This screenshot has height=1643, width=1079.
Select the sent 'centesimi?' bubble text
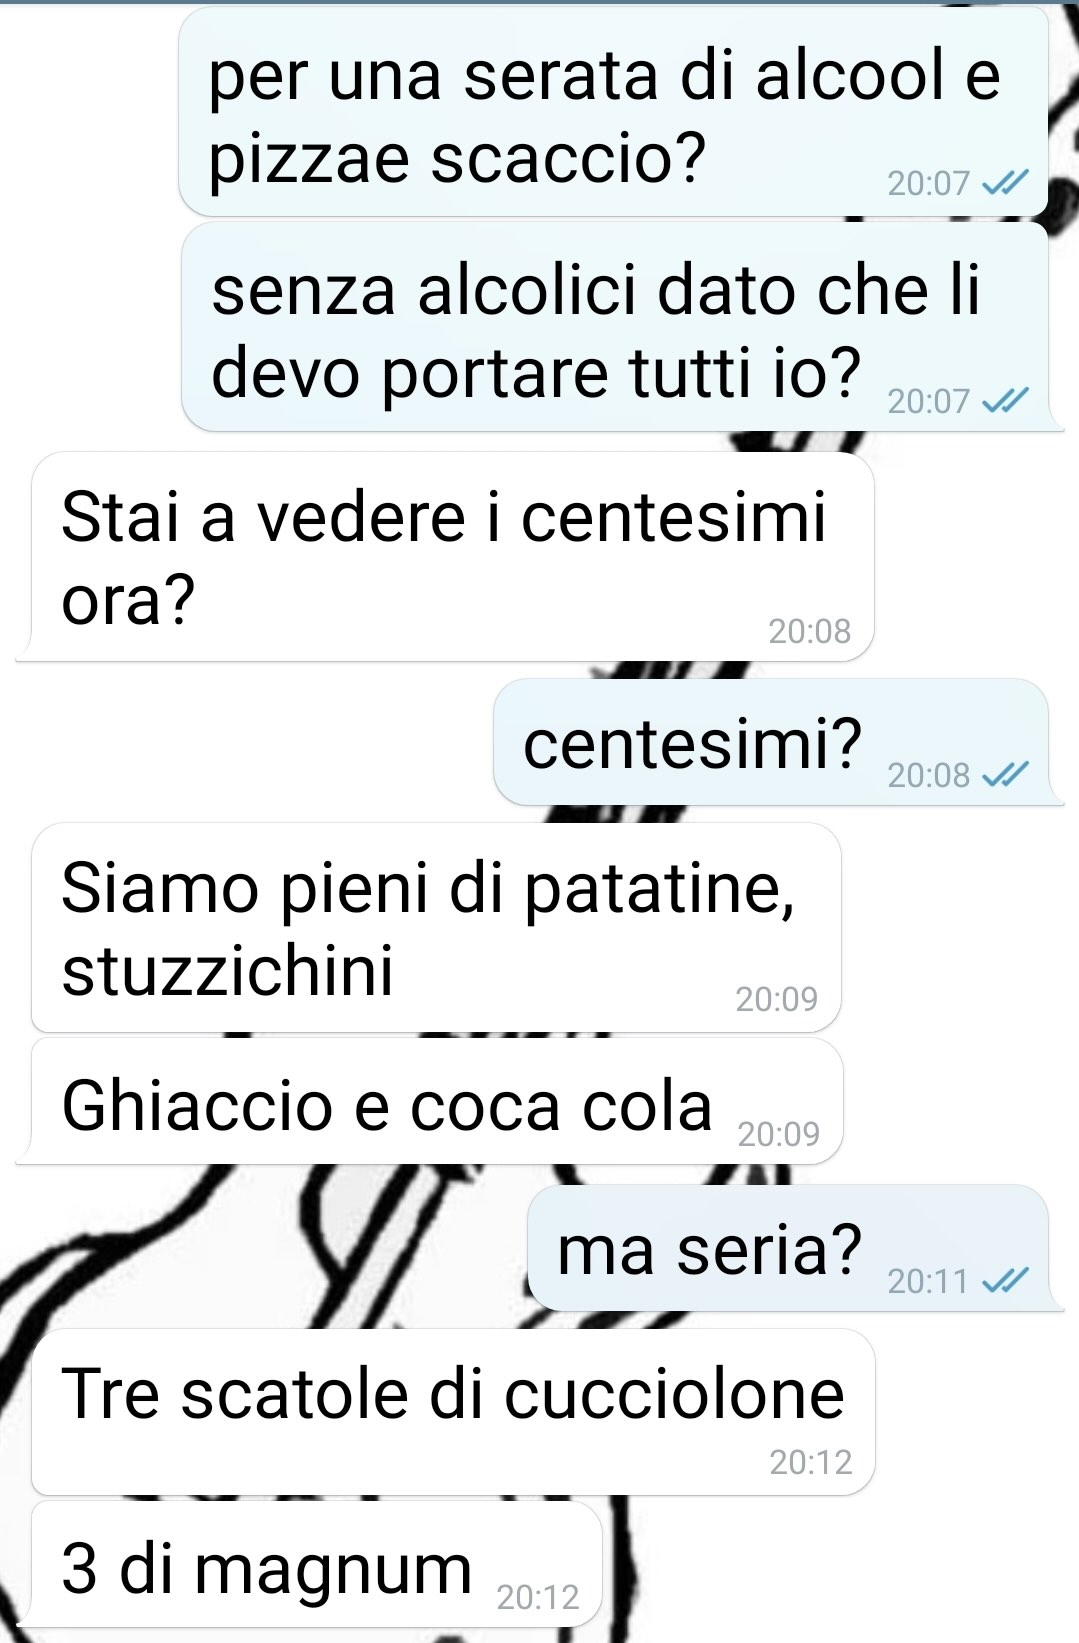(692, 745)
